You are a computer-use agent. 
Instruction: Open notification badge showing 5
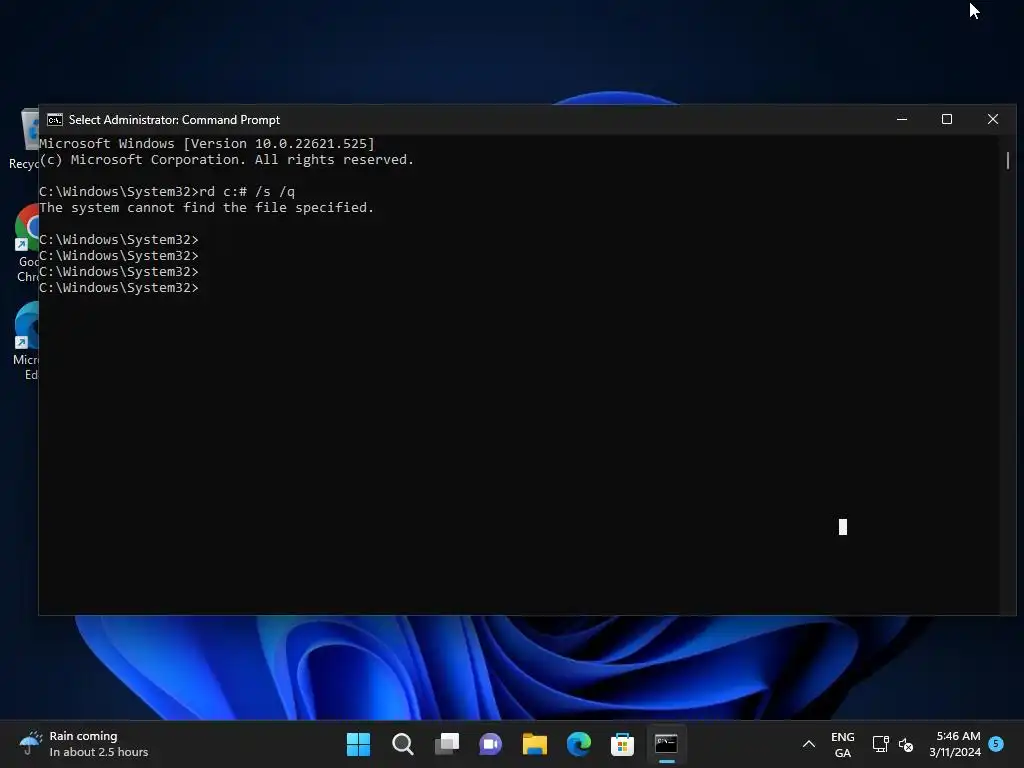pyautogui.click(x=996, y=743)
